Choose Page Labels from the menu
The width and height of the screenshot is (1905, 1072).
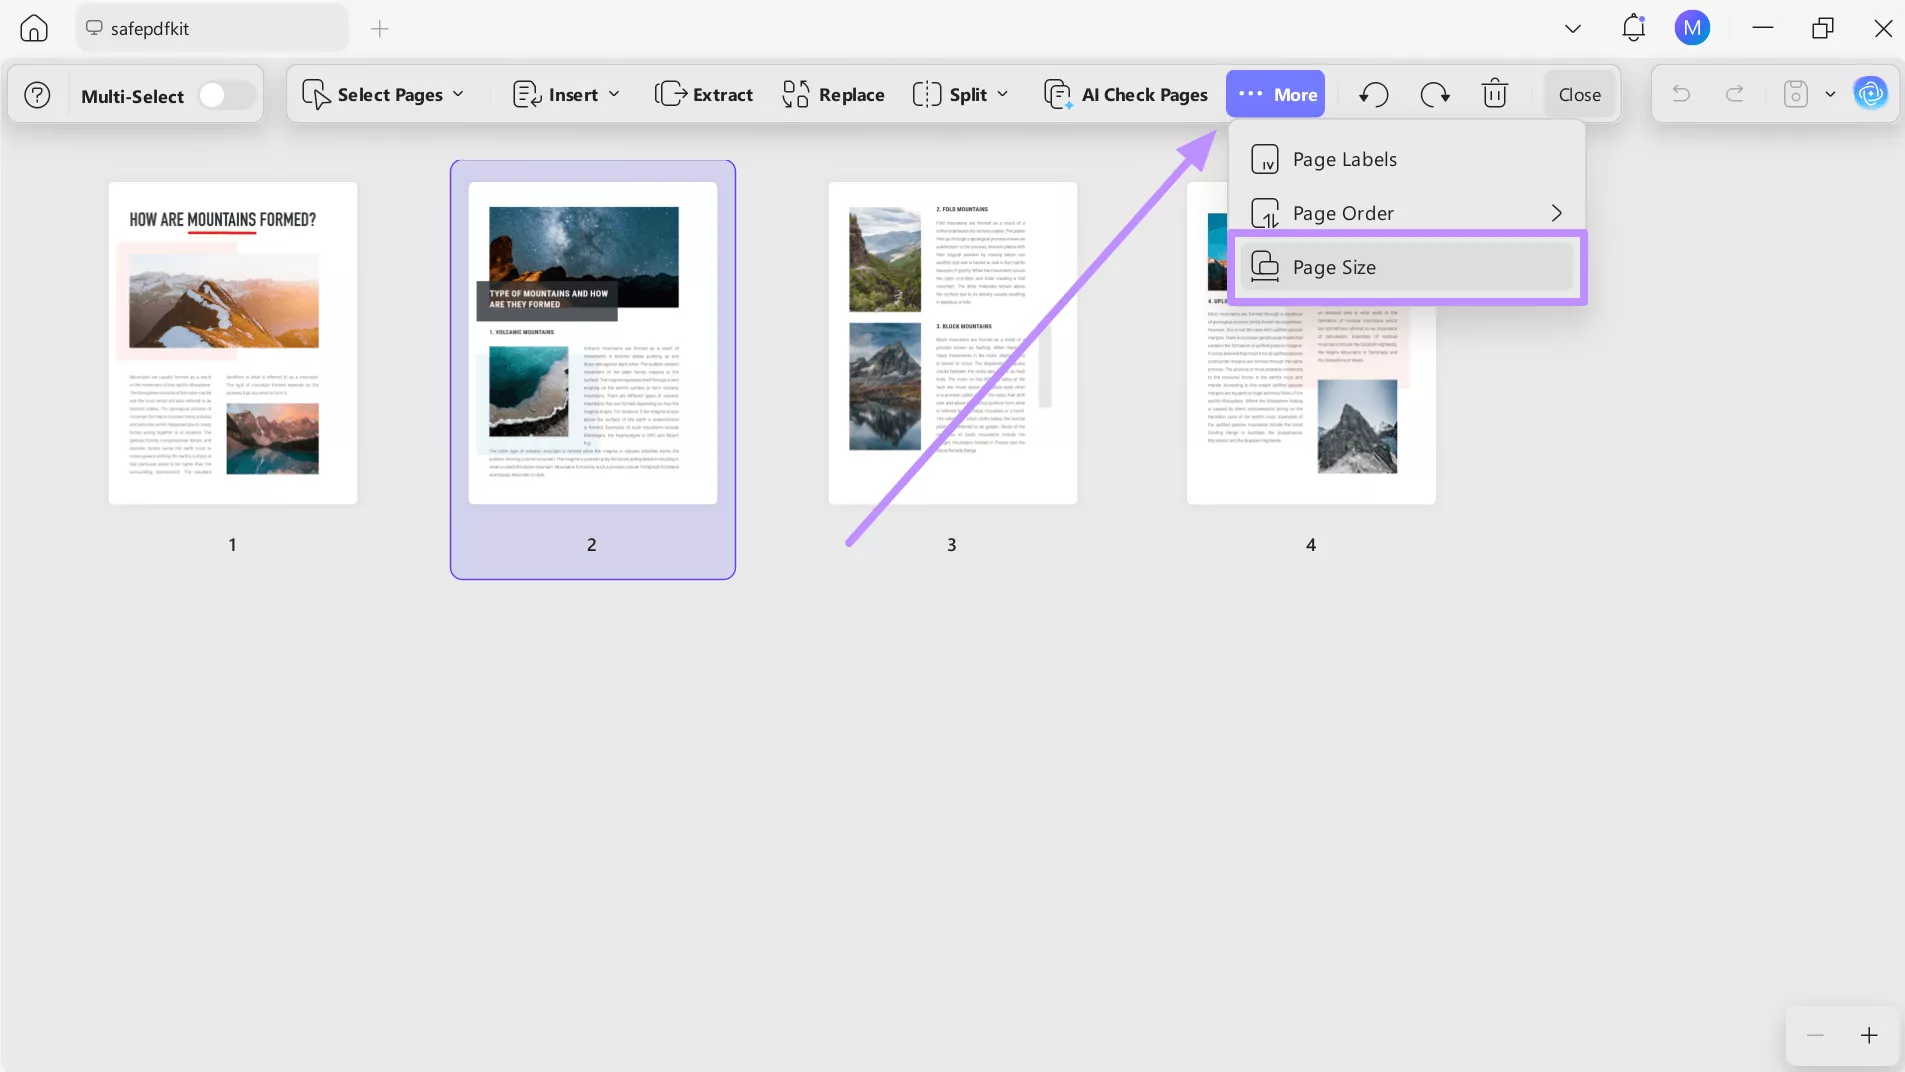pyautogui.click(x=1345, y=159)
